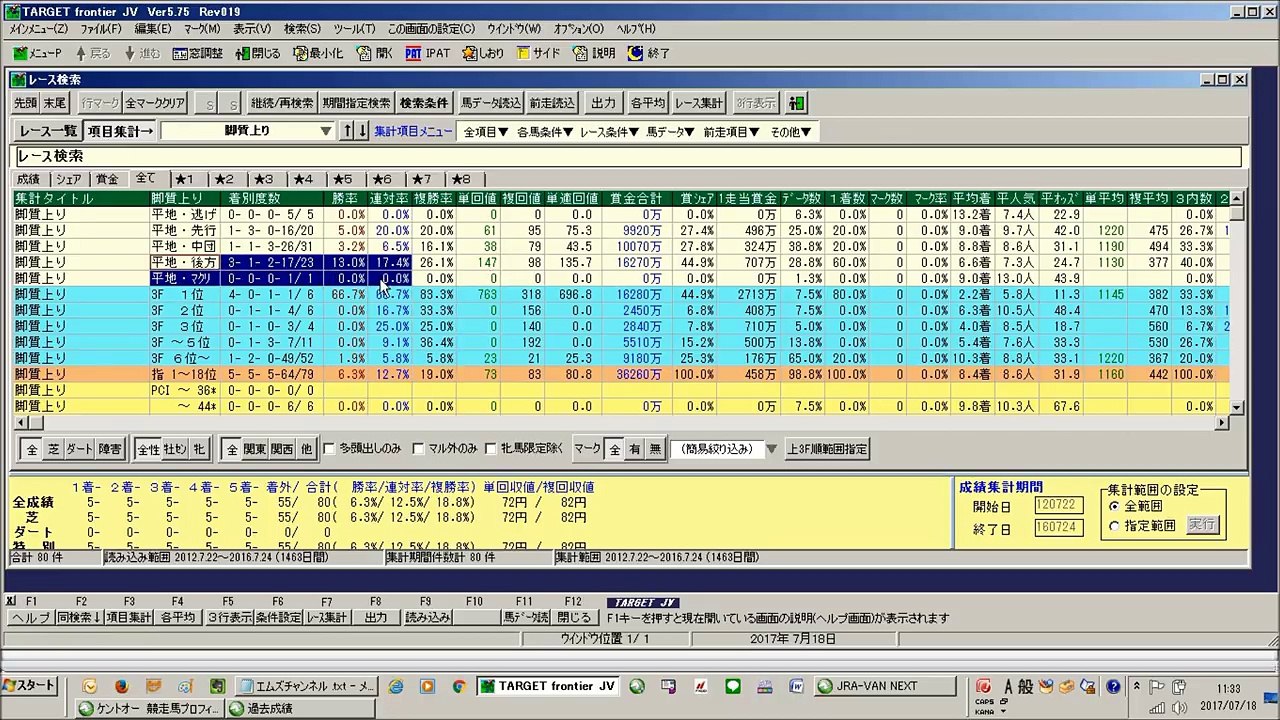
Task: Click the 終了 exit toolbar icon
Action: [649, 53]
